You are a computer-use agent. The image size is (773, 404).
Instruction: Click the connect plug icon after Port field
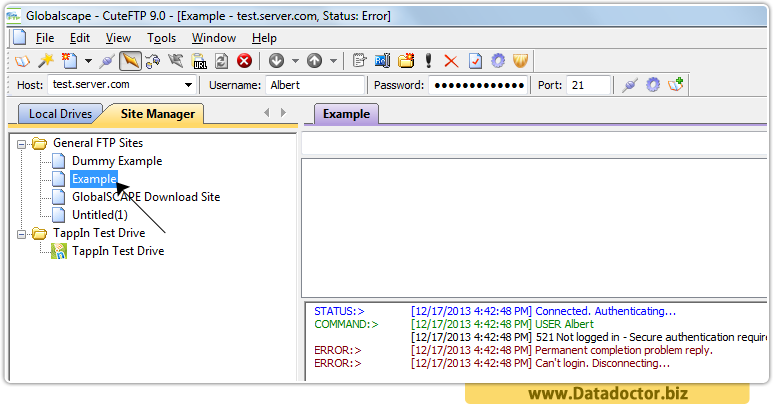tap(630, 85)
